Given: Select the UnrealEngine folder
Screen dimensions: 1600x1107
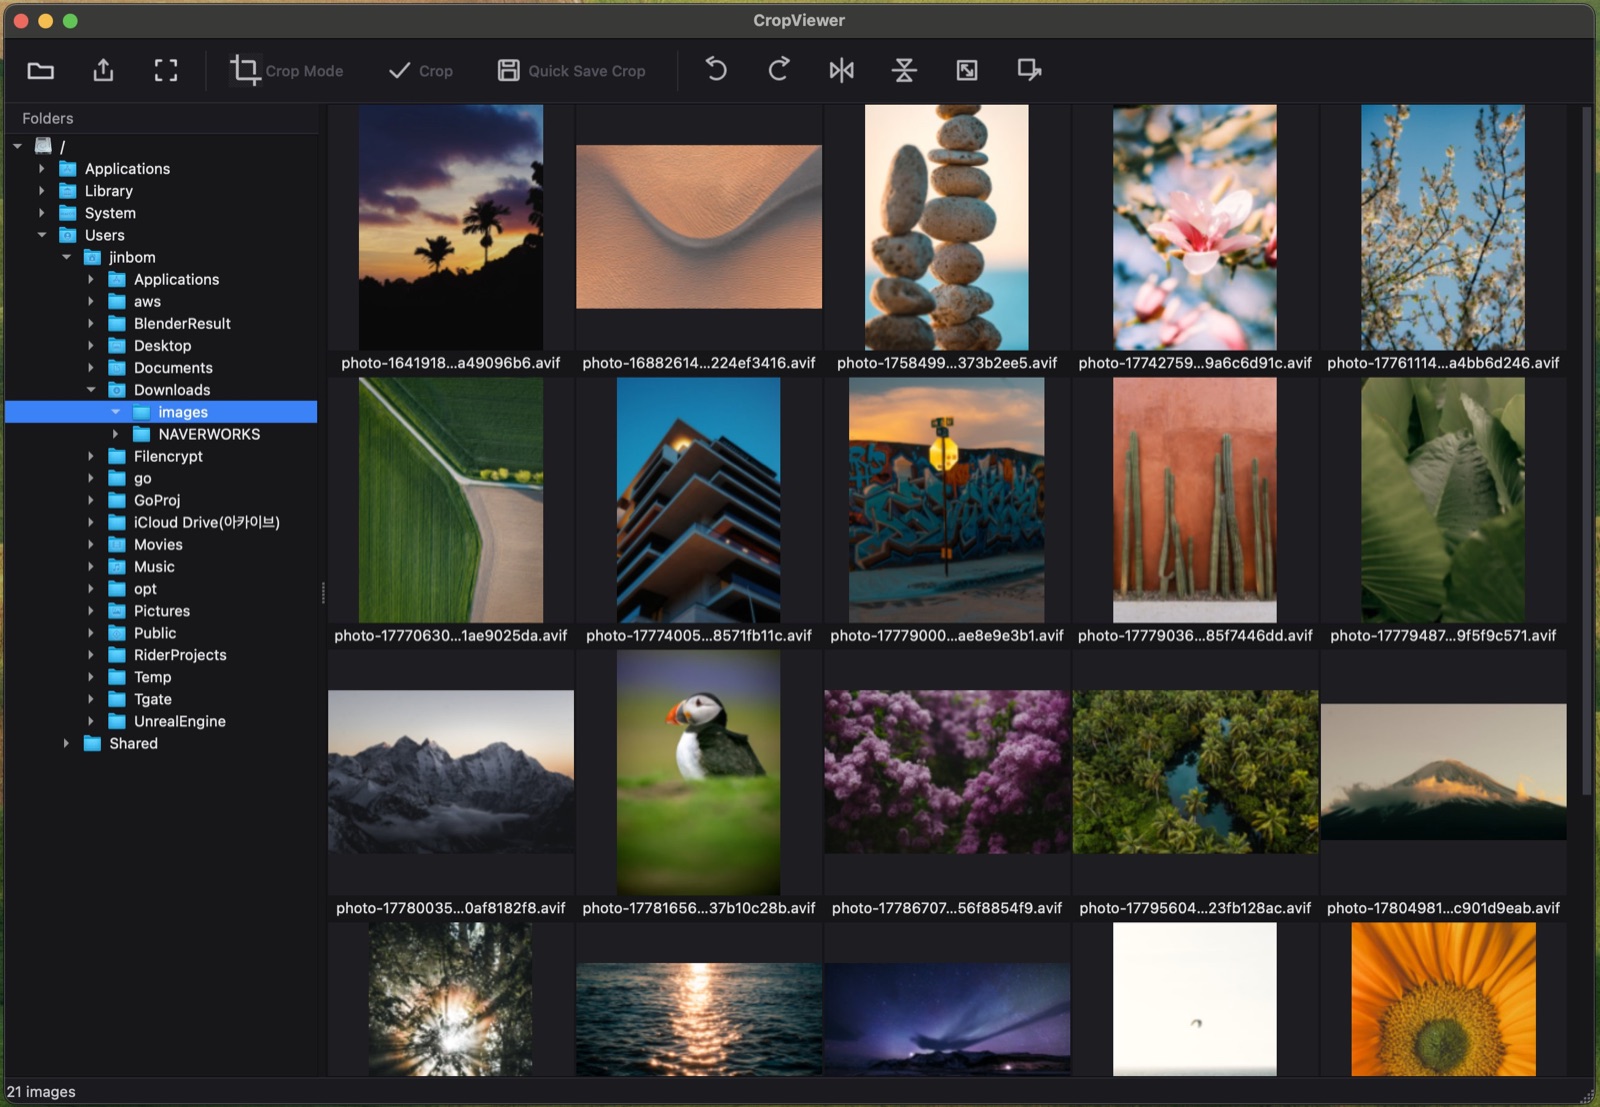Looking at the screenshot, I should (179, 721).
